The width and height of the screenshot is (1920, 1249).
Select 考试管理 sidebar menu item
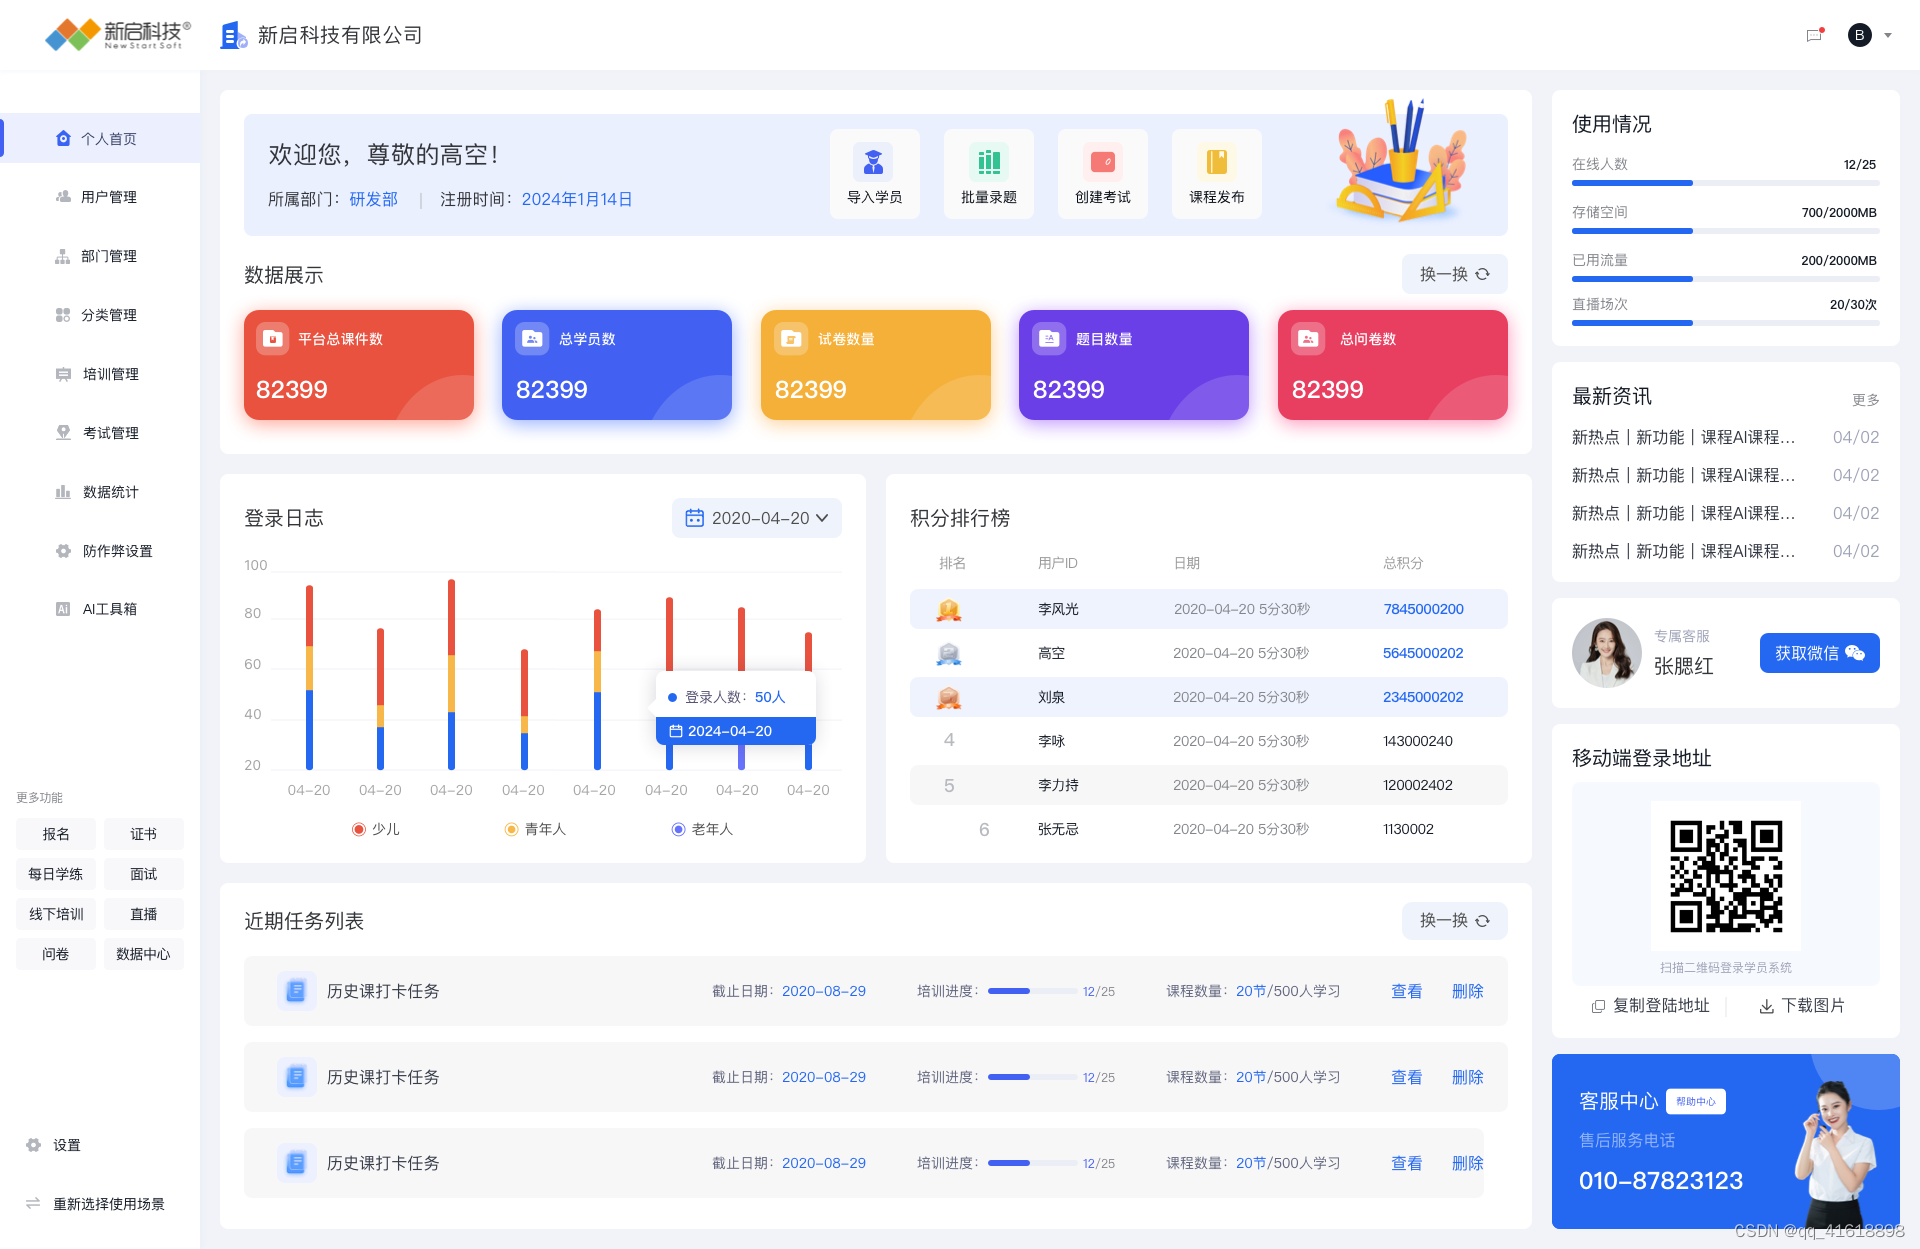pos(110,433)
